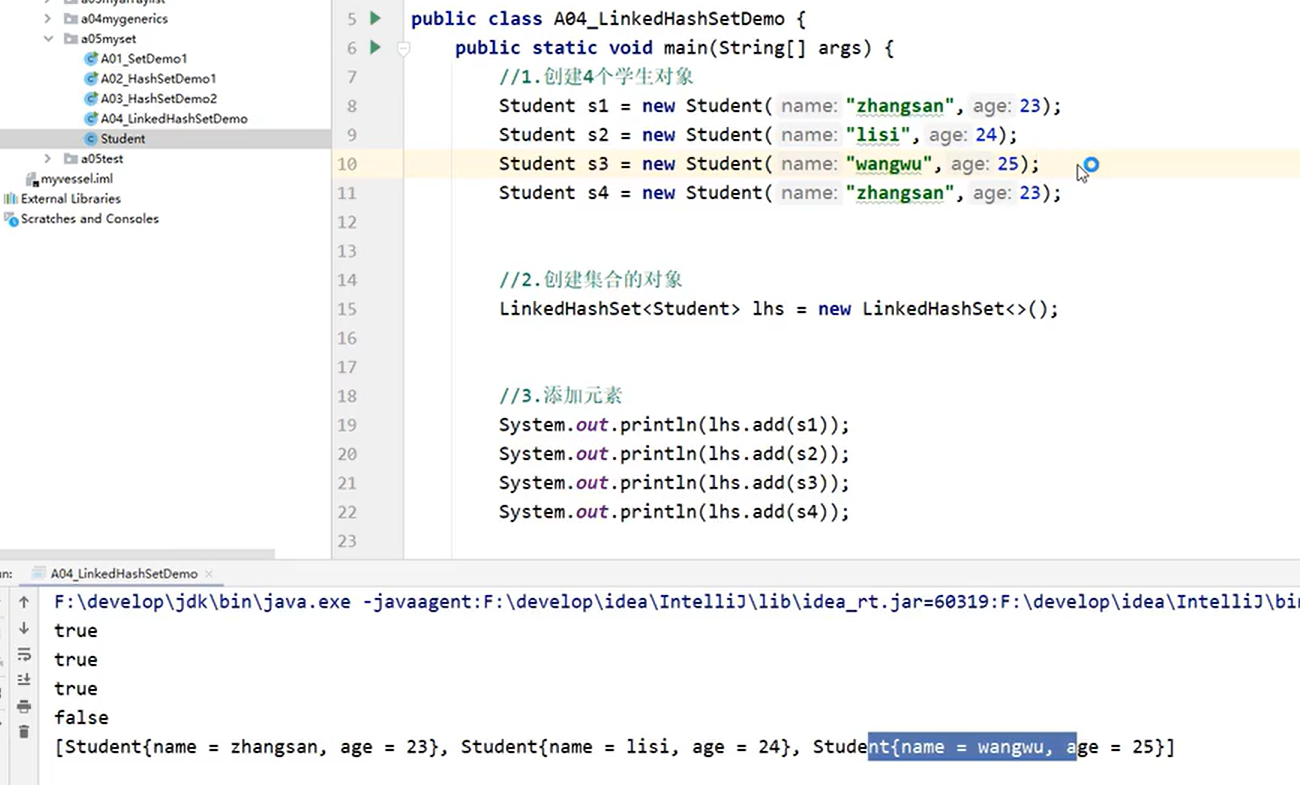
Task: Run the main method from its gutter arrow
Action: tap(375, 47)
